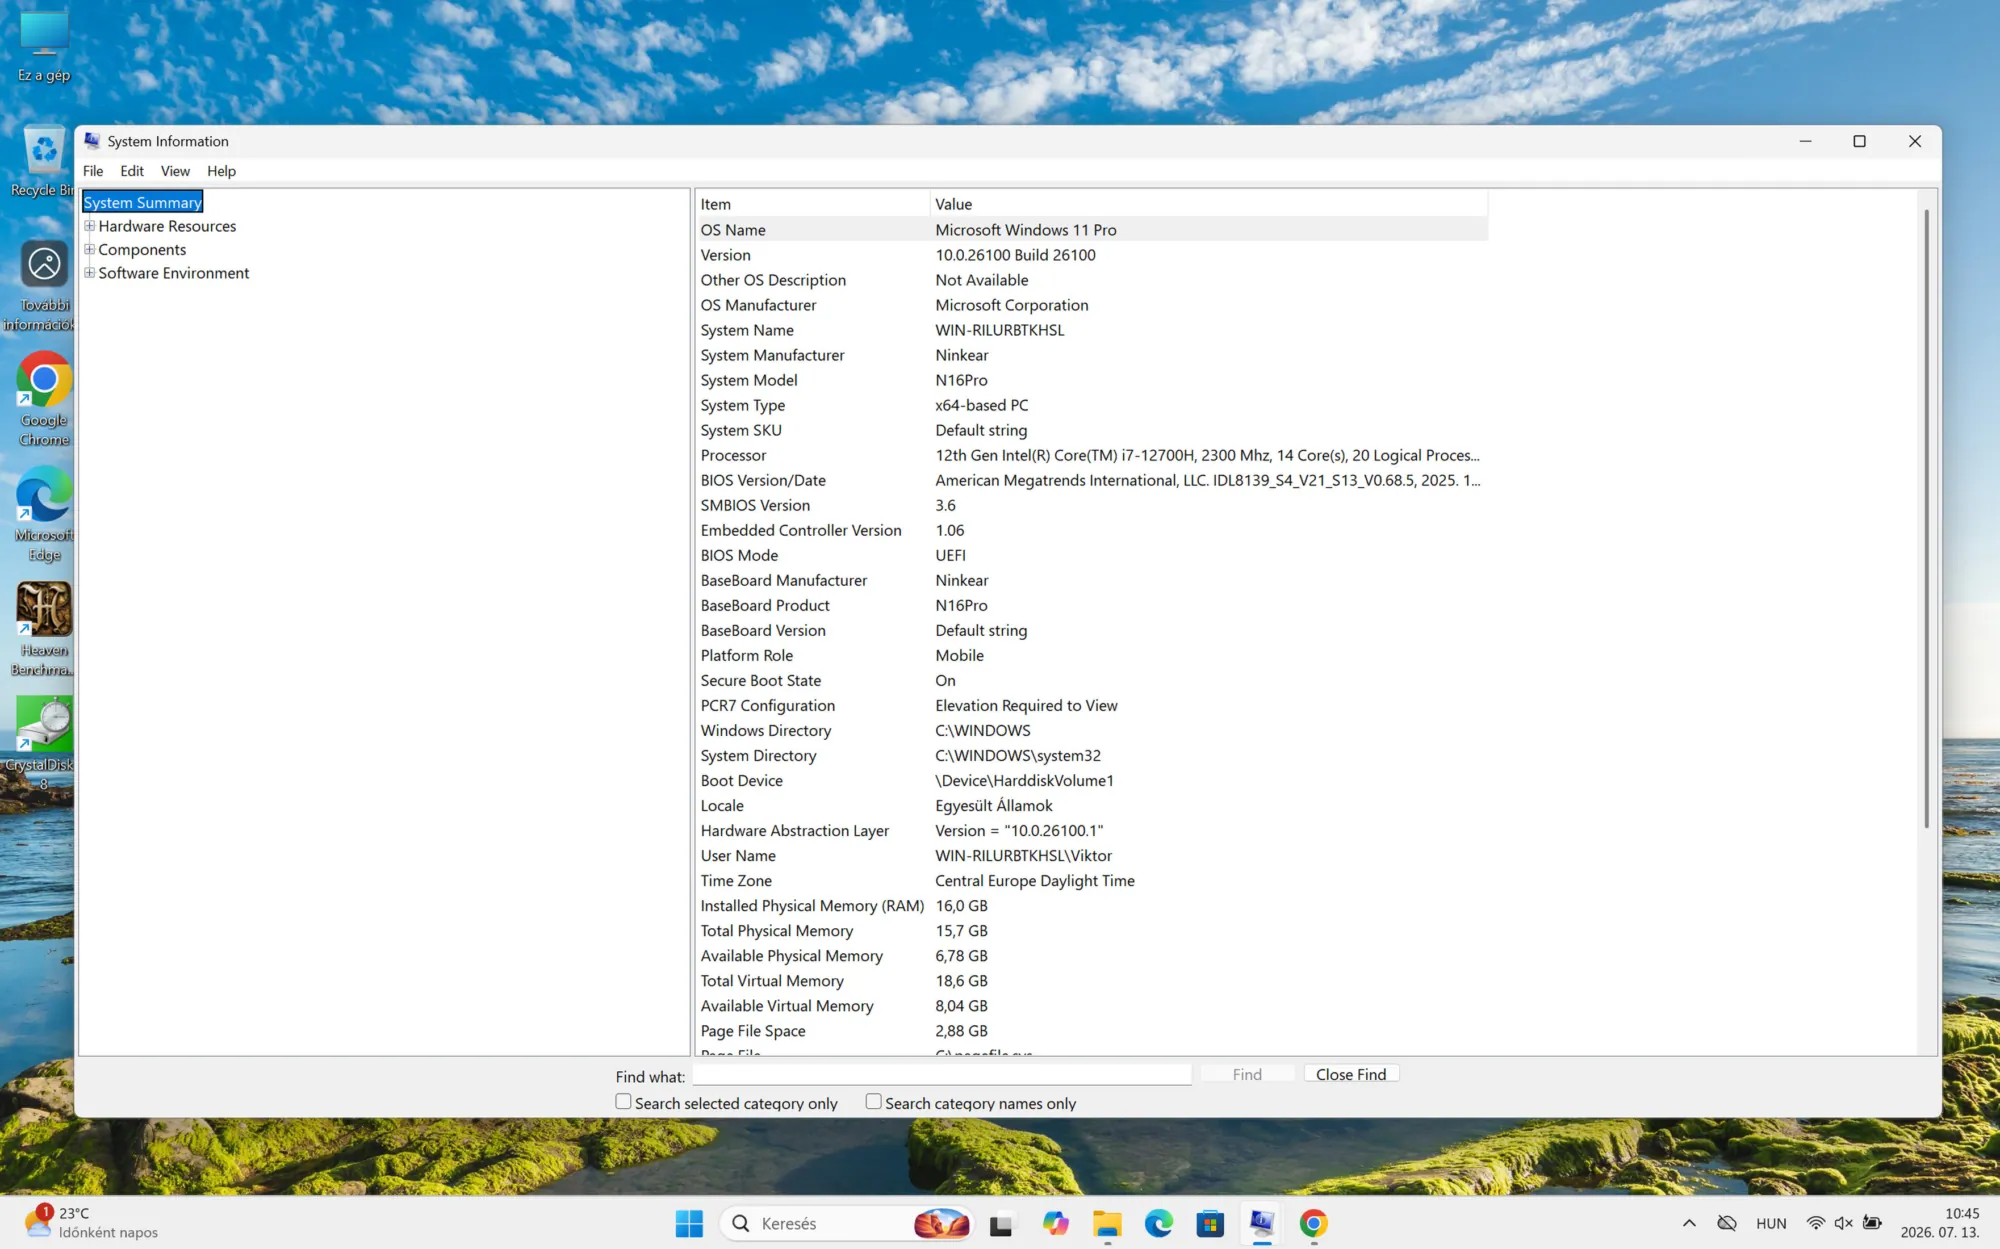Enable Search selected category only checkbox
Image resolution: width=2000 pixels, height=1249 pixels.
(x=623, y=1101)
